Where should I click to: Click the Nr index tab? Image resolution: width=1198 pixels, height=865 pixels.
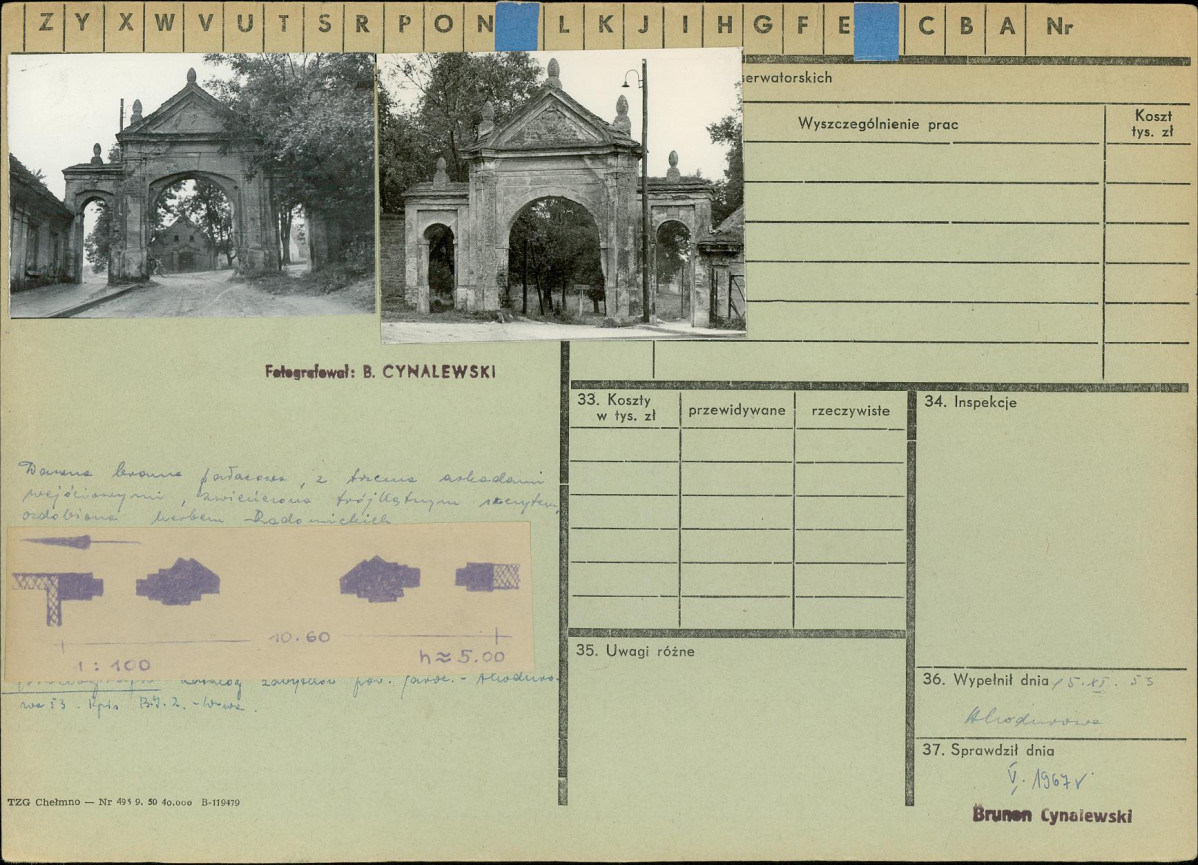(1059, 27)
